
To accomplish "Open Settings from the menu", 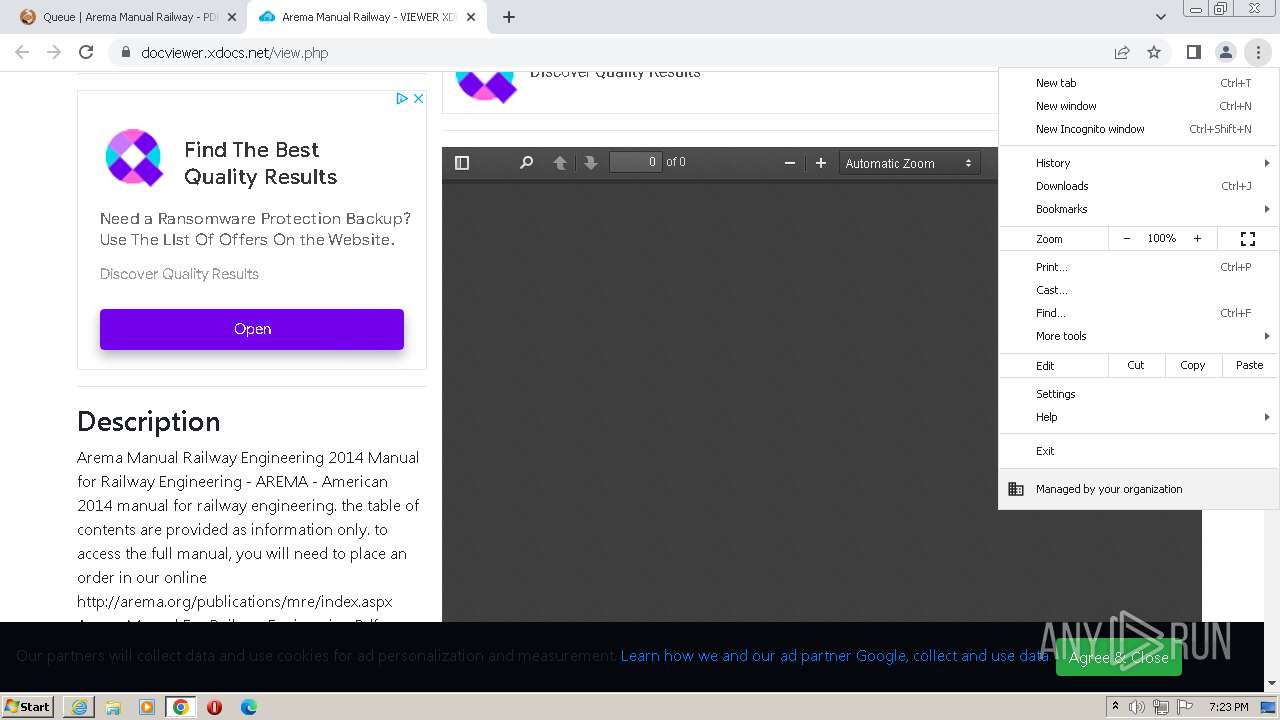I will 1139,394.
